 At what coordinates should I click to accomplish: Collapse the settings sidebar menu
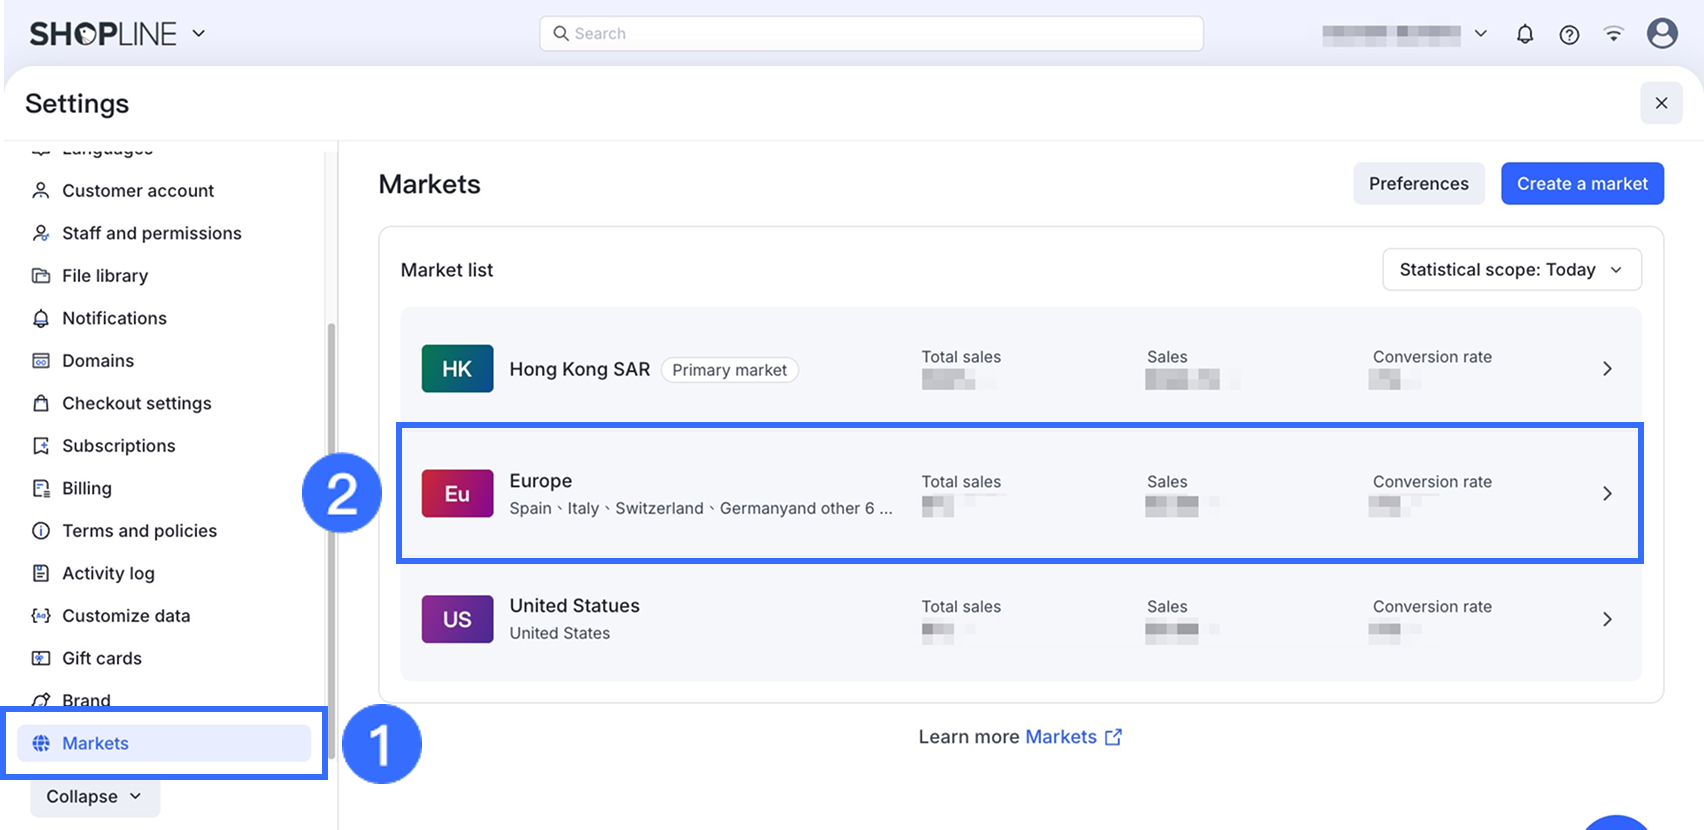click(94, 796)
